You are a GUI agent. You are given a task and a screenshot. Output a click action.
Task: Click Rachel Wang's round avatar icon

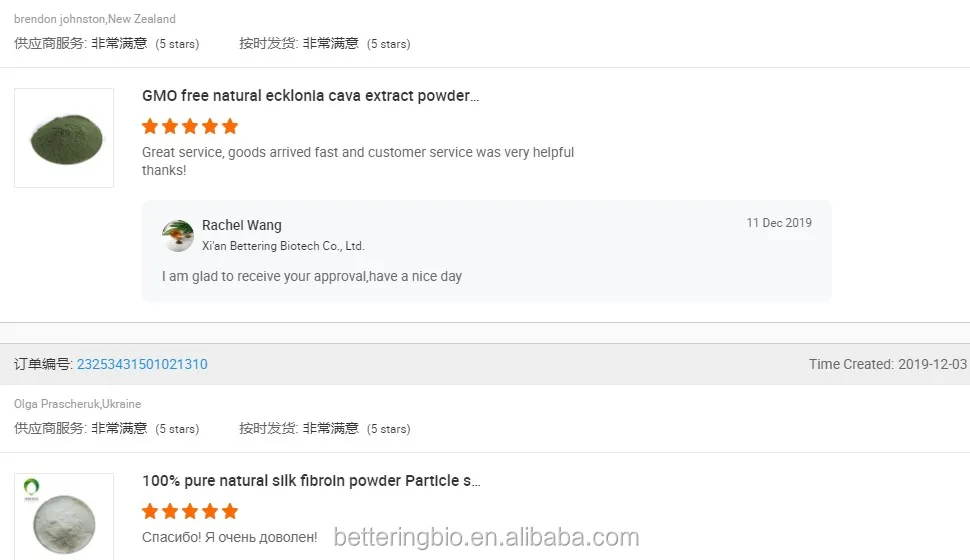click(178, 236)
